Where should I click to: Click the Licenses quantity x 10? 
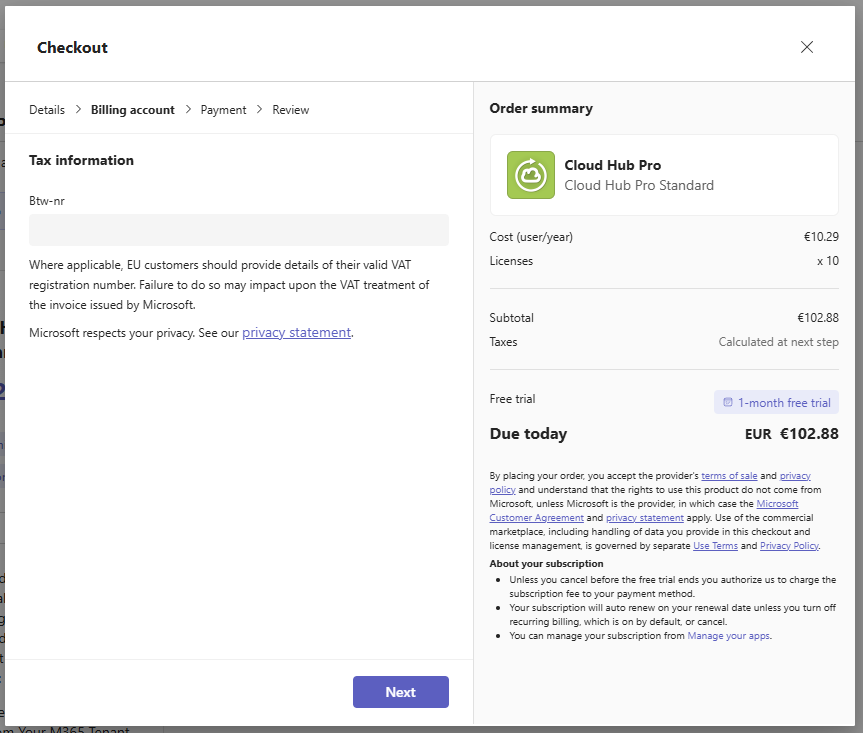pos(828,261)
